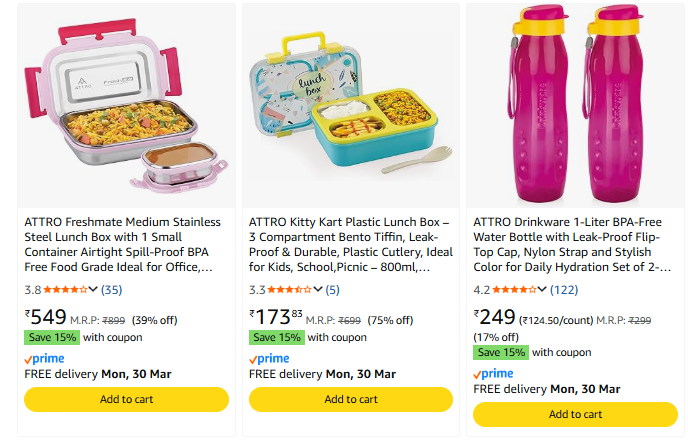Open the 35 reviews link
The height and width of the screenshot is (443, 688).
tap(112, 290)
